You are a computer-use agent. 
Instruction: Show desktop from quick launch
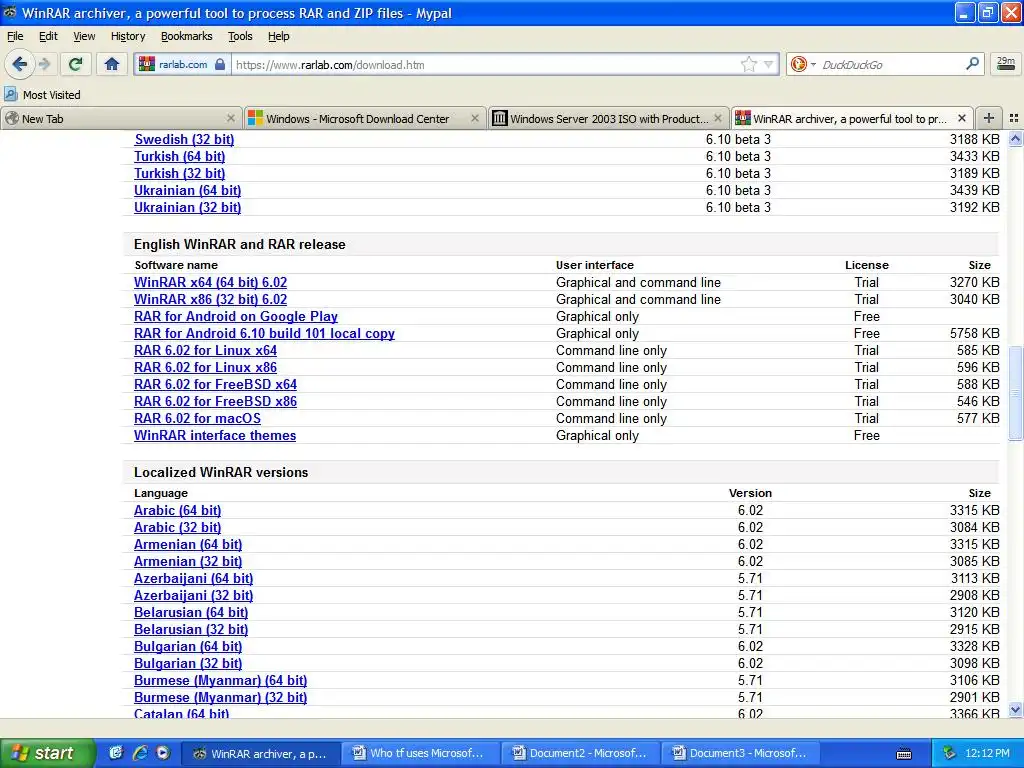click(x=116, y=753)
